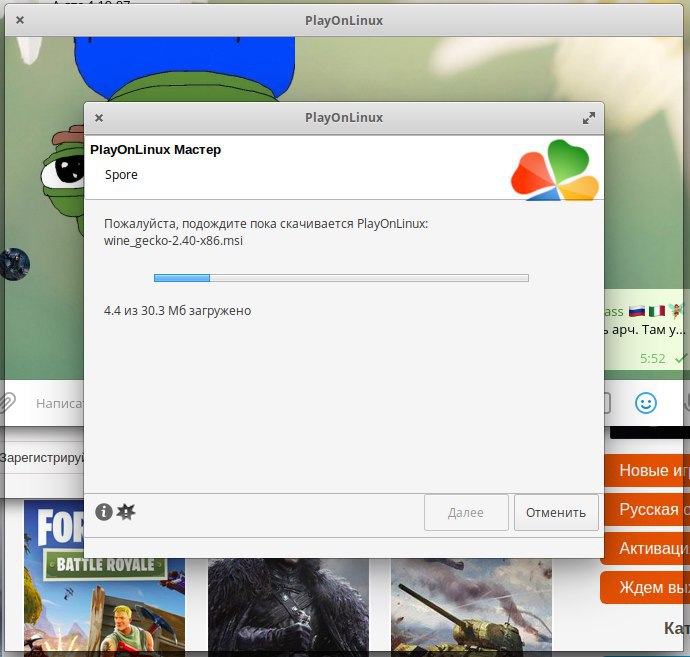The image size is (690, 657).
Task: Click the disabled Далее button
Action: (466, 513)
